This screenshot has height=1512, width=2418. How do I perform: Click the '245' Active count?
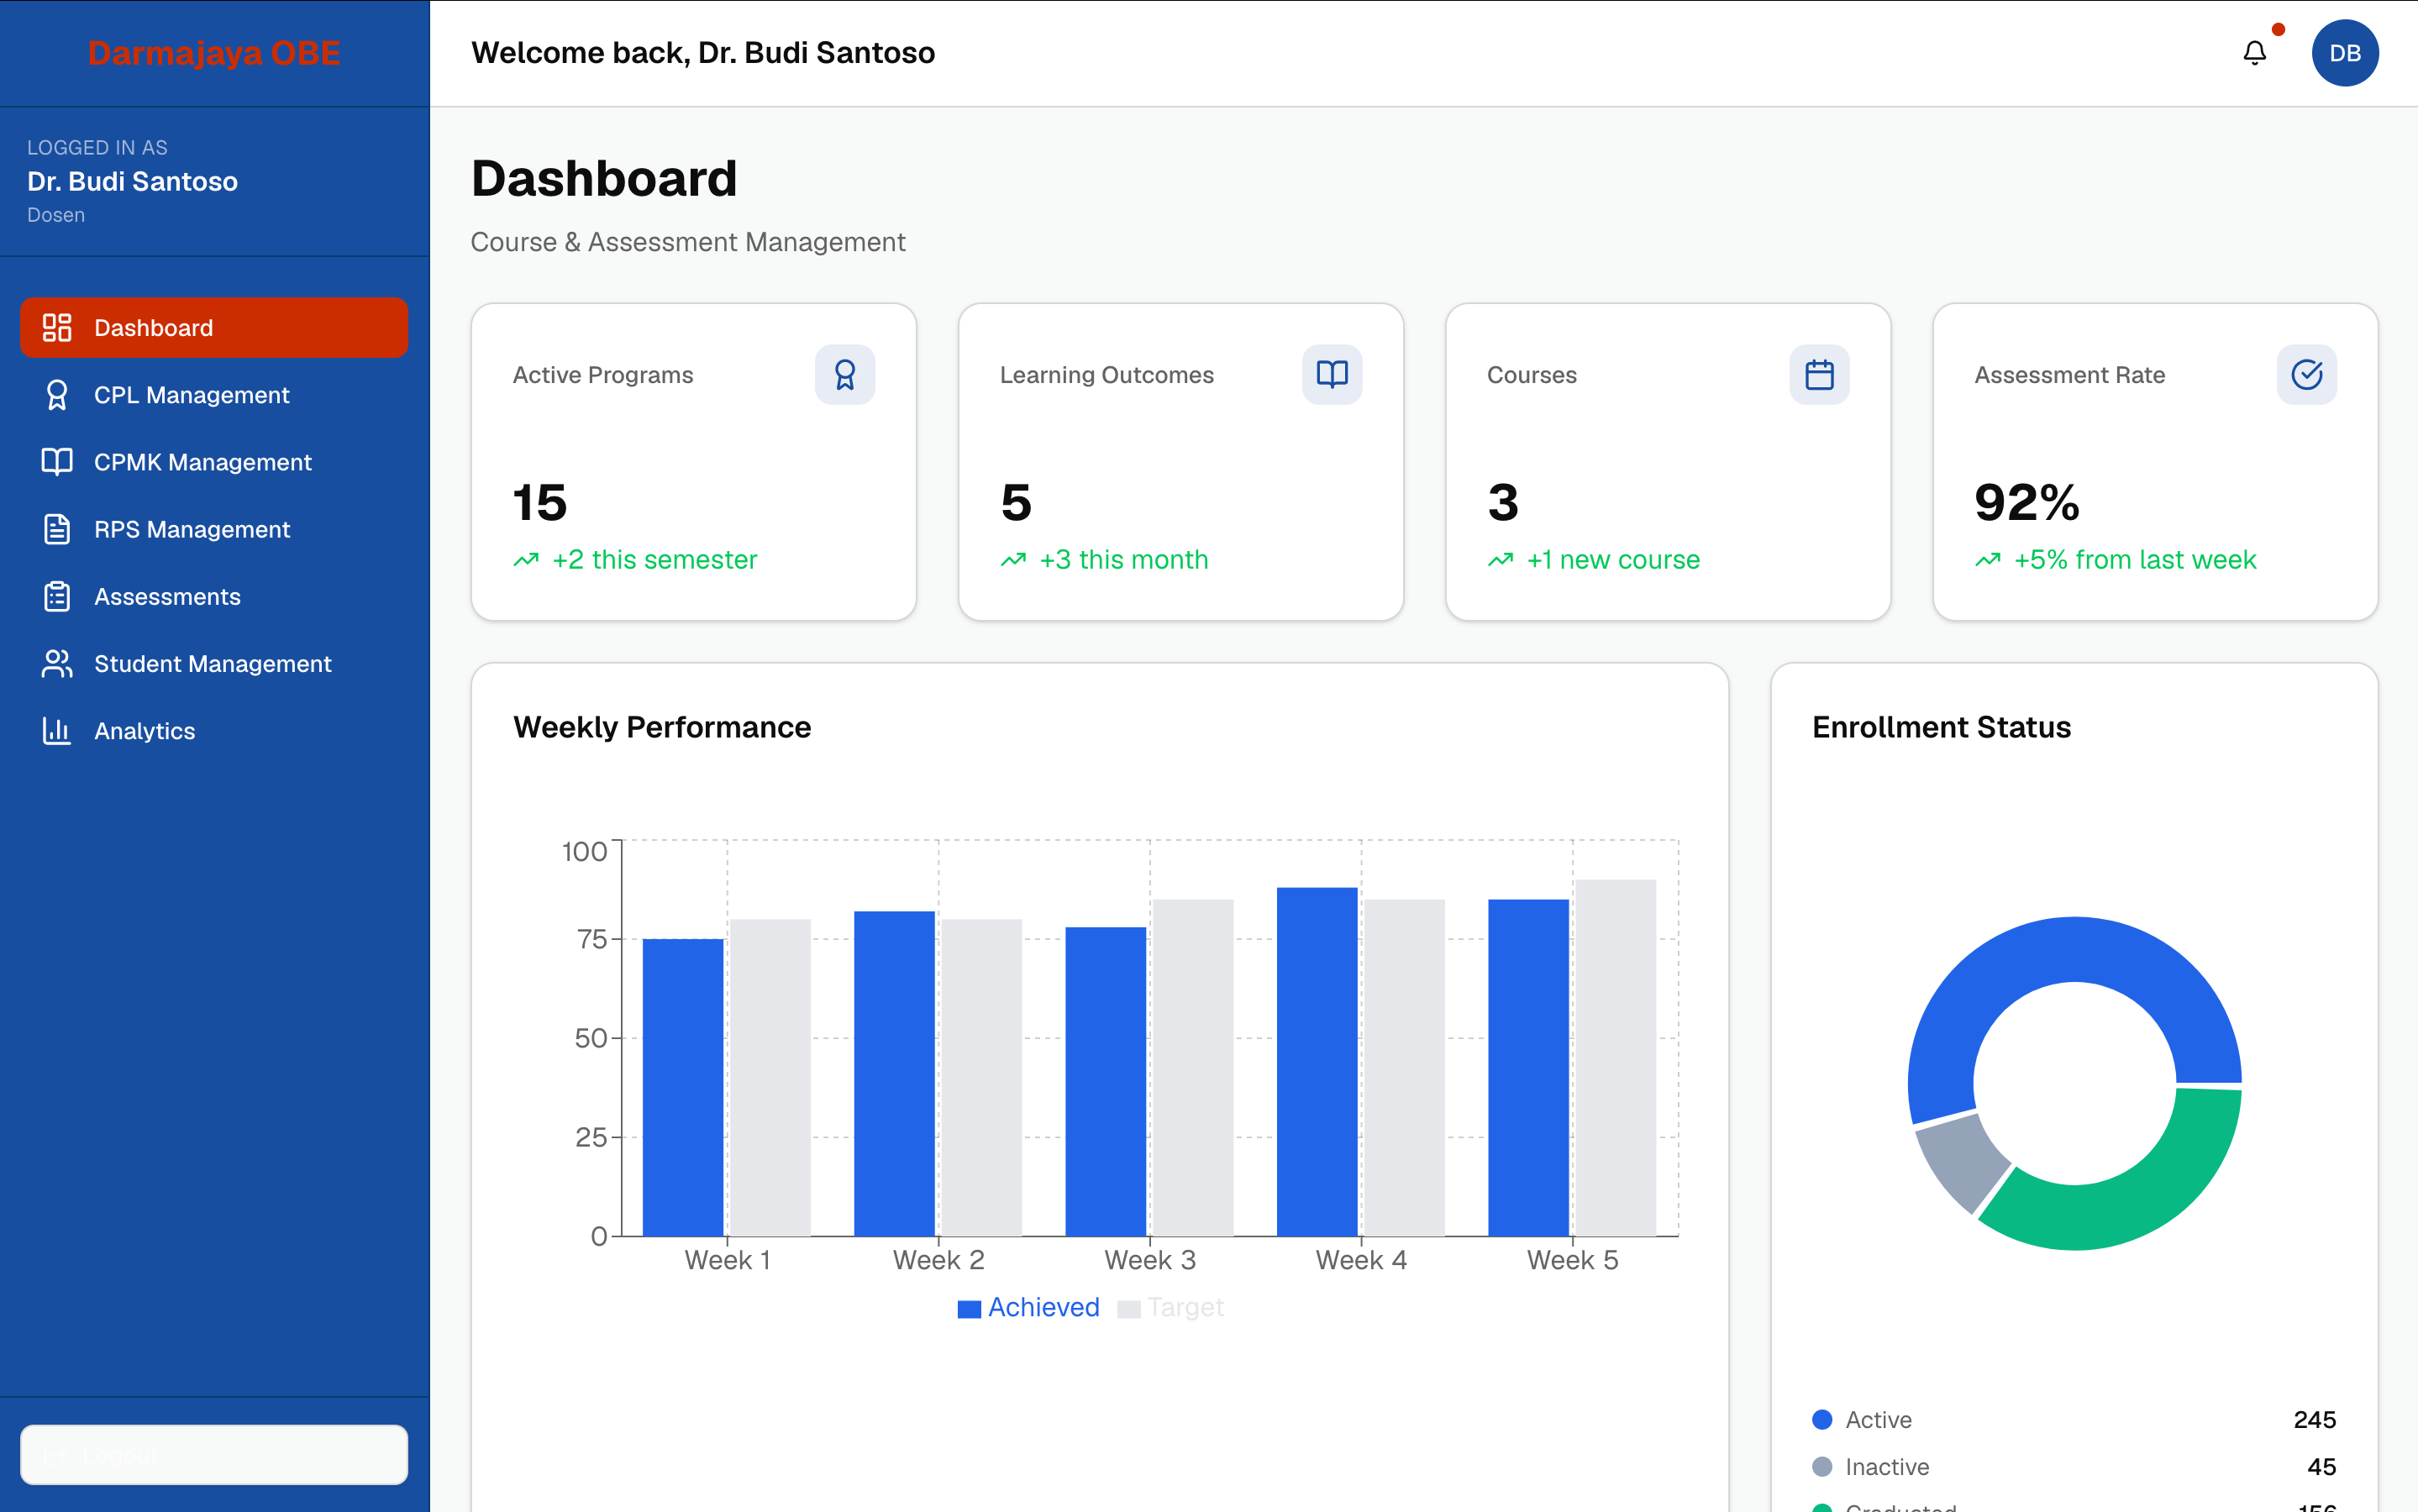pos(2314,1419)
